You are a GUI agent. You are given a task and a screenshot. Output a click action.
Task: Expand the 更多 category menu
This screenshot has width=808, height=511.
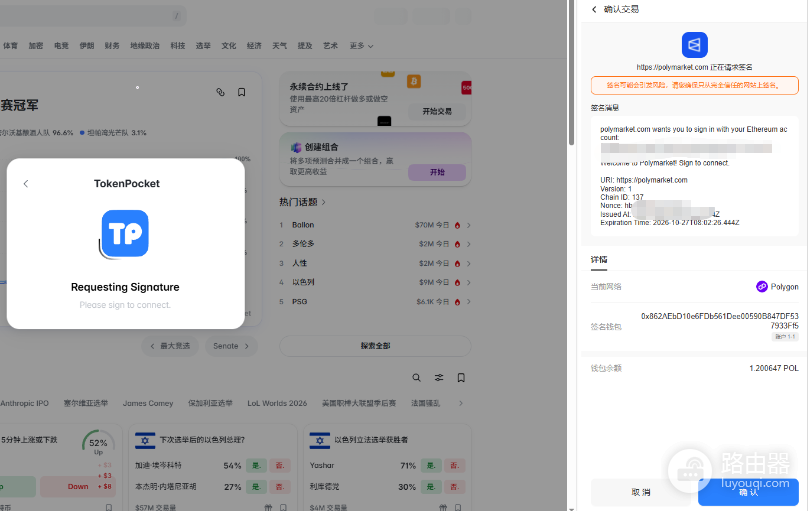point(361,45)
